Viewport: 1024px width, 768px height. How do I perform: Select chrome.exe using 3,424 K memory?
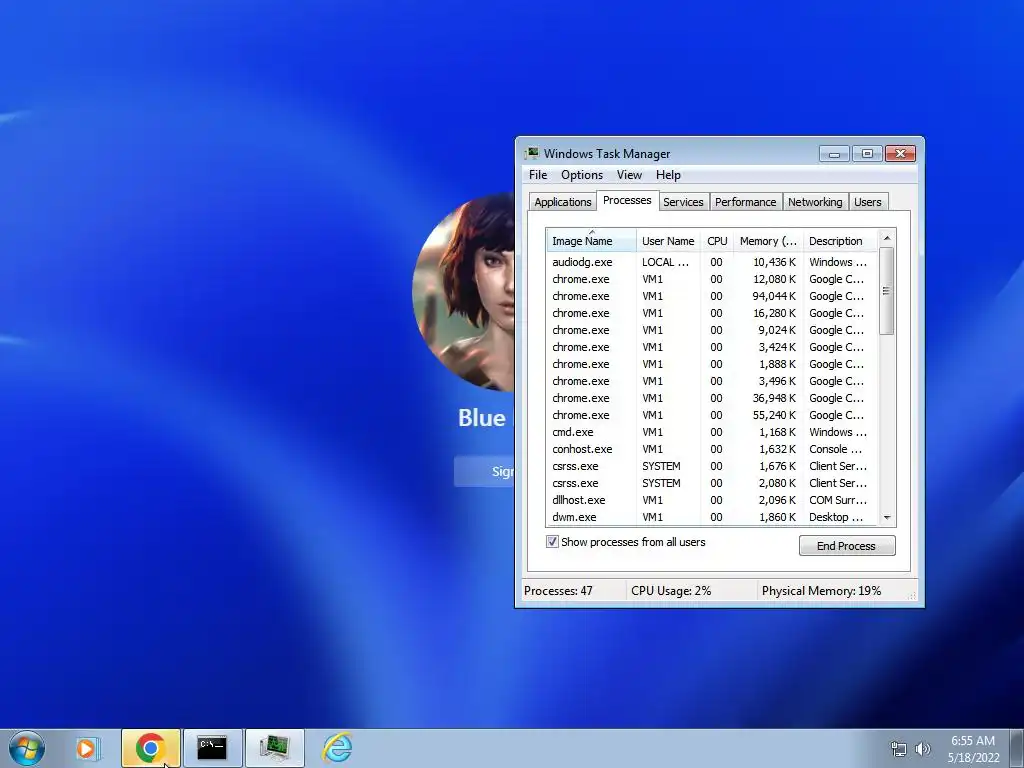[x=712, y=347]
